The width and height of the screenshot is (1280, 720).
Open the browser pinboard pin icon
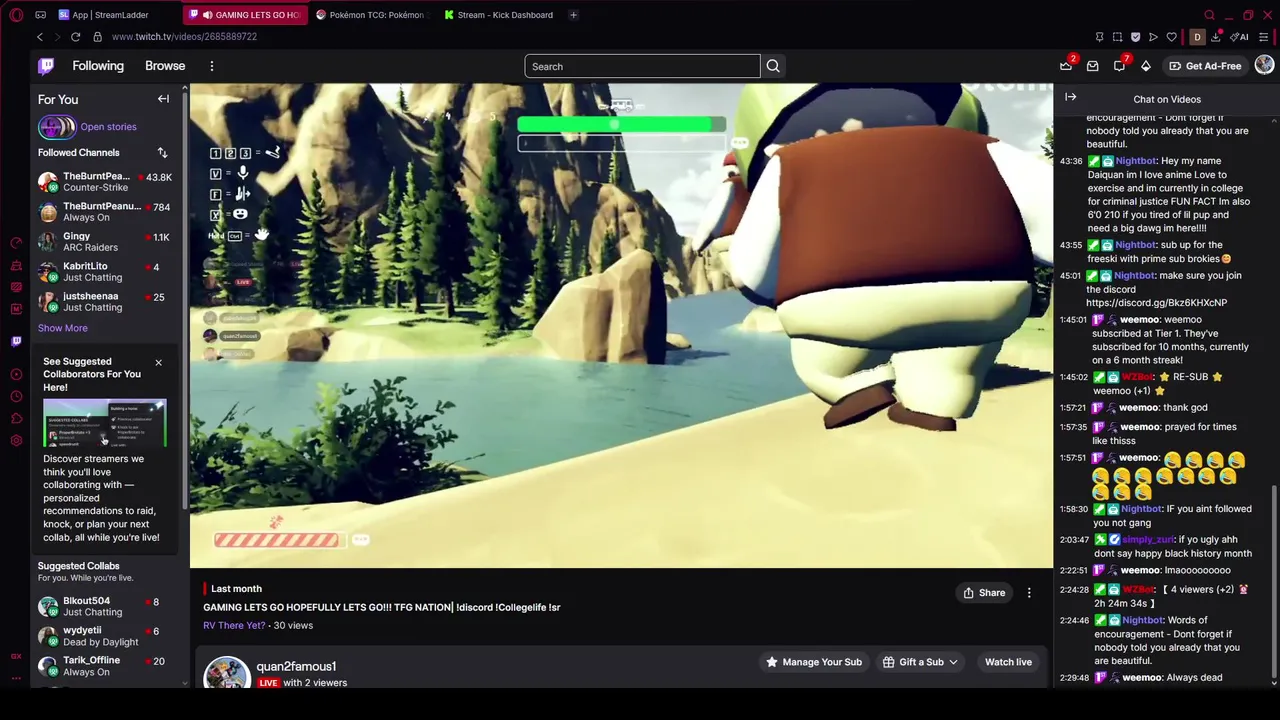pos(1099,37)
